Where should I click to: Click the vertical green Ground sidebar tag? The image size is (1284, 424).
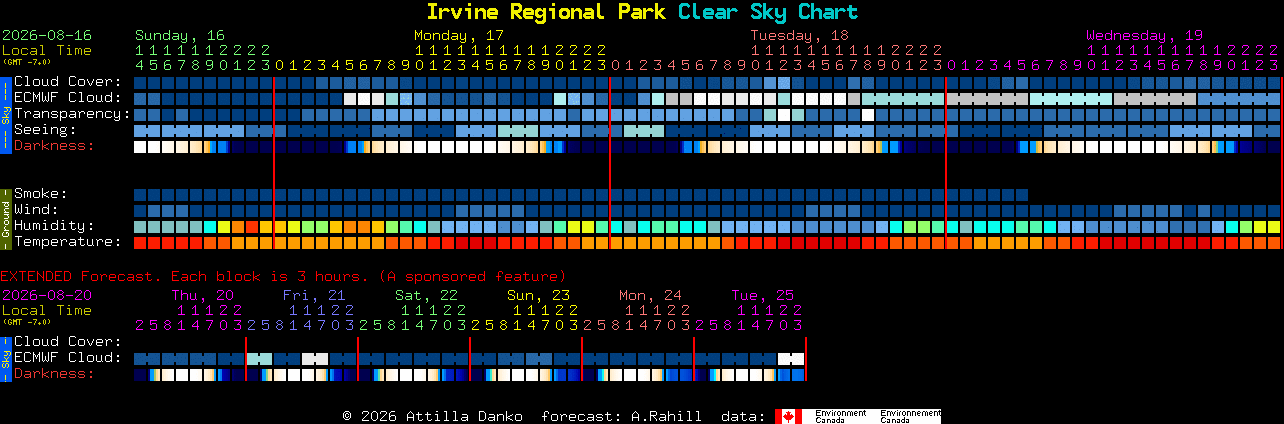[5, 218]
